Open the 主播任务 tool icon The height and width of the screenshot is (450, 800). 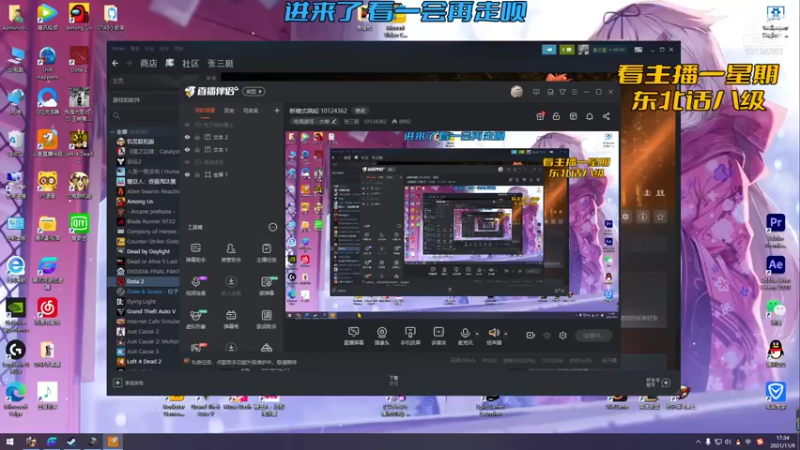pos(266,252)
